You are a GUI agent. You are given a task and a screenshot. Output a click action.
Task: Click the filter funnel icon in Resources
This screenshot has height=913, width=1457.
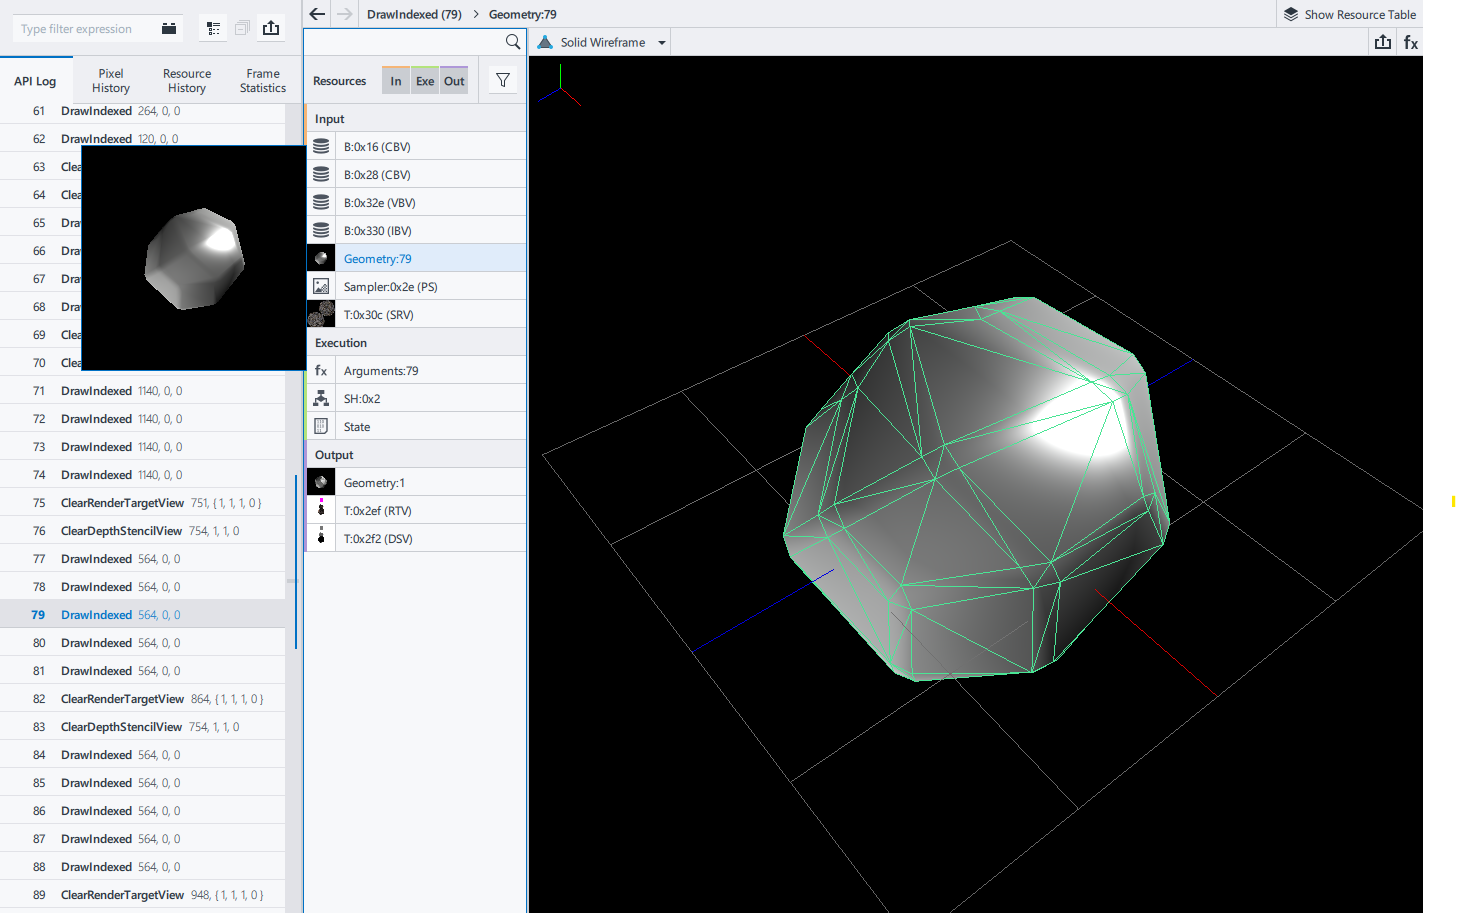point(503,81)
